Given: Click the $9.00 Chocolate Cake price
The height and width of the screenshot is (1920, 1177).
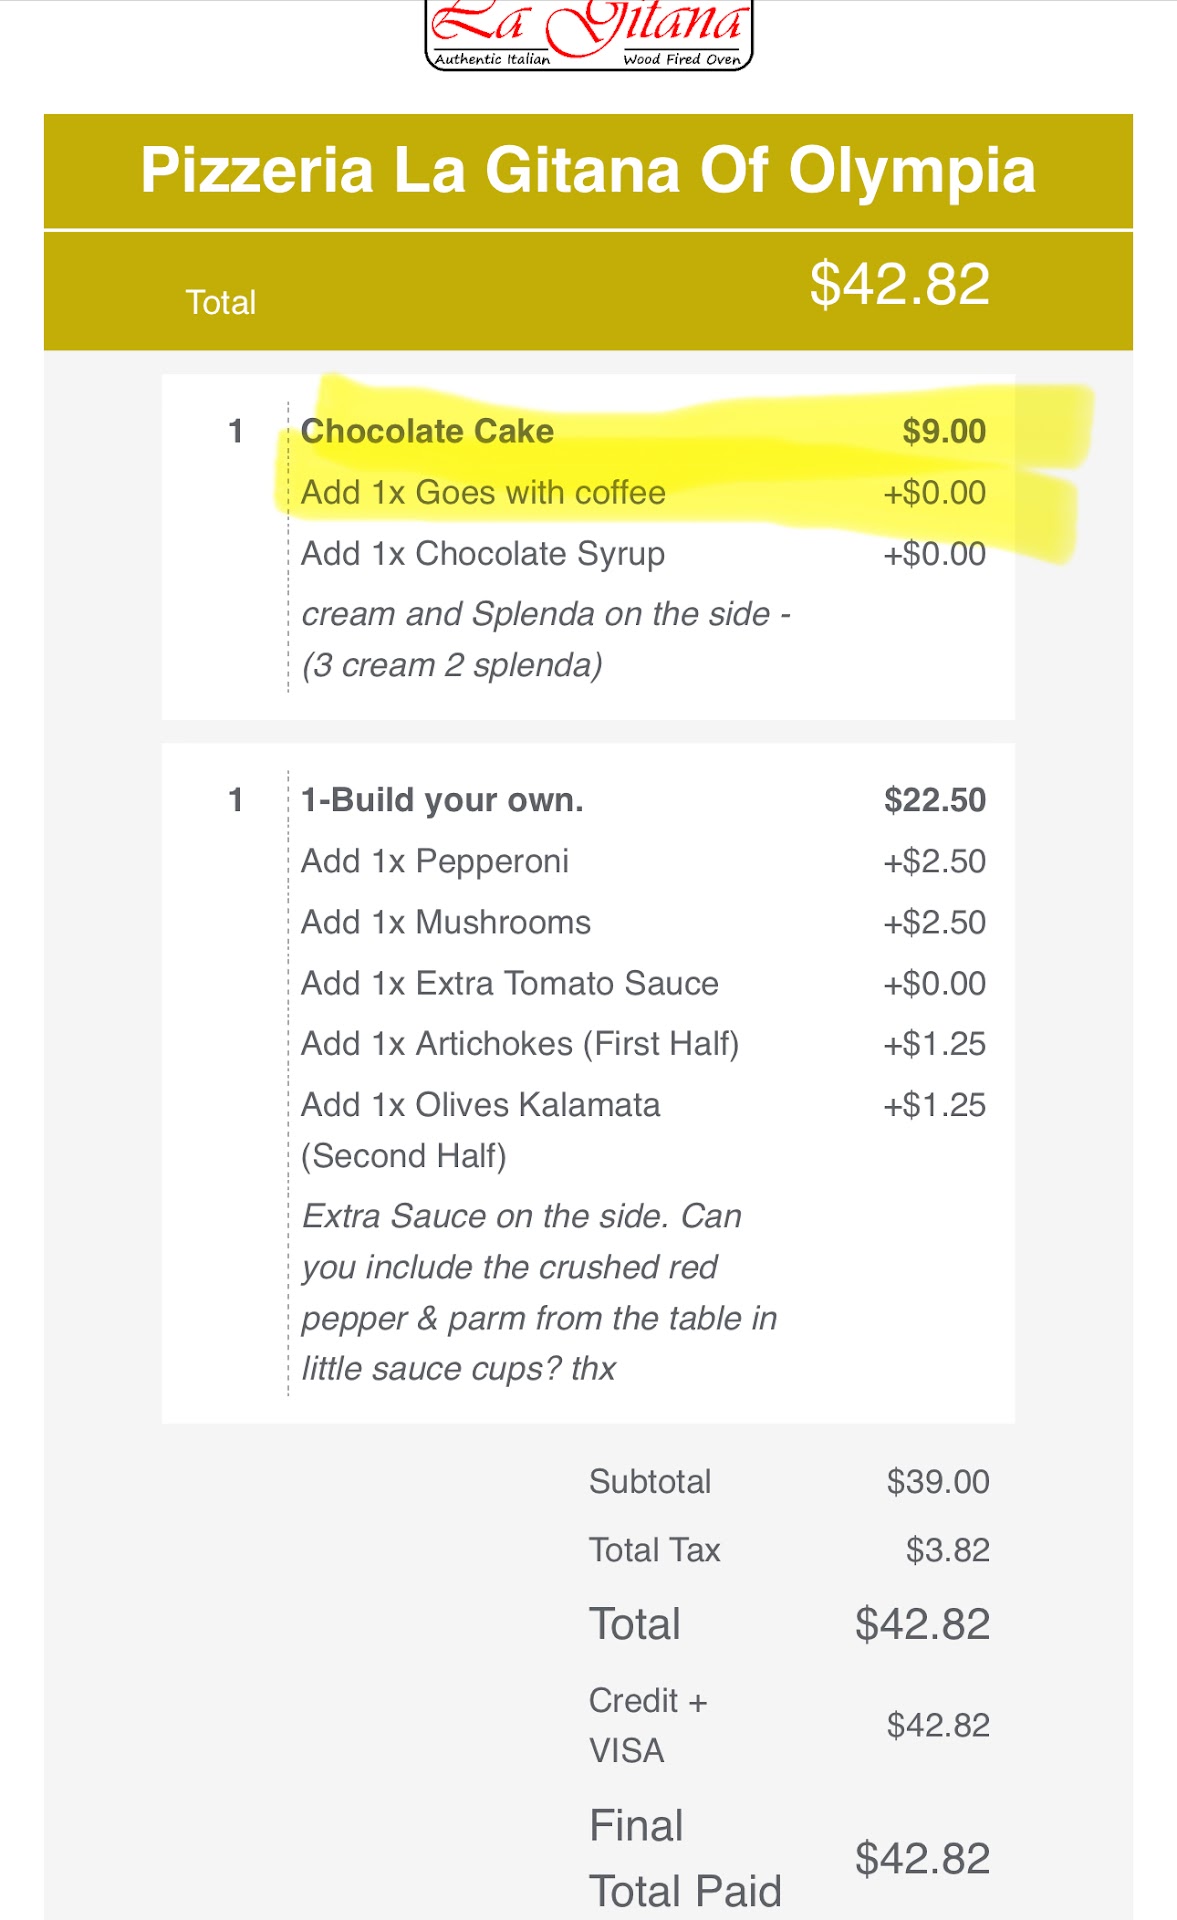Looking at the screenshot, I should point(943,431).
